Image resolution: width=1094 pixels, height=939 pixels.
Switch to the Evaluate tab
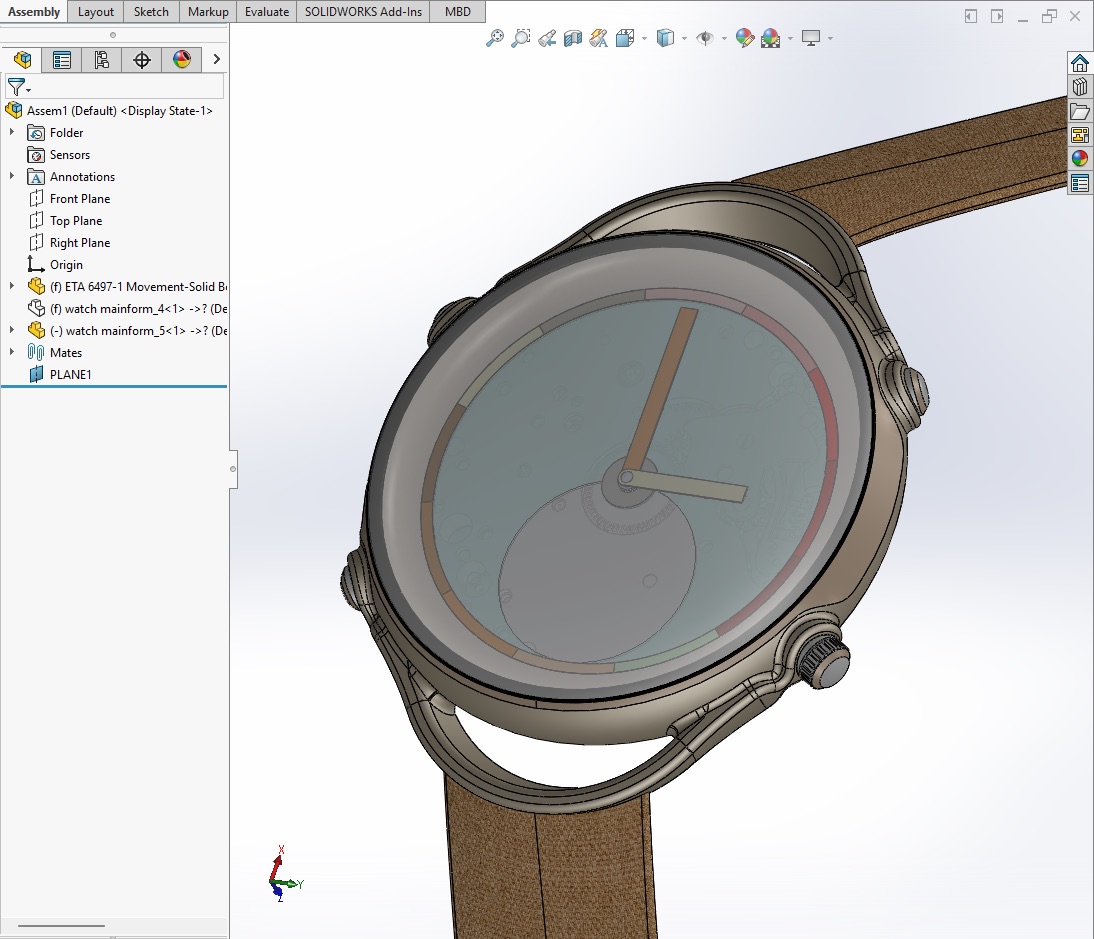tap(267, 12)
